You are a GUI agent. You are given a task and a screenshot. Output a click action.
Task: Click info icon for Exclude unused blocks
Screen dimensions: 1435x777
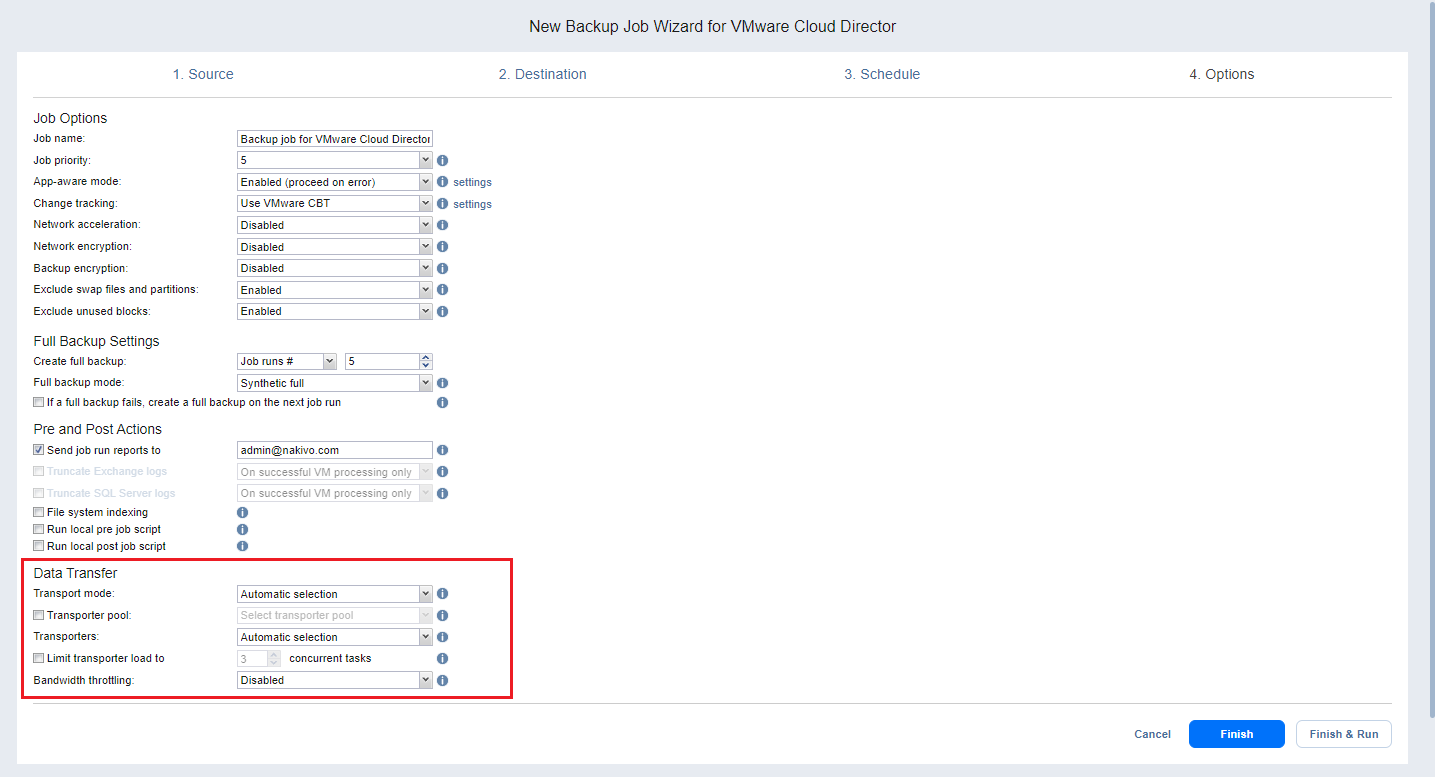pos(442,311)
